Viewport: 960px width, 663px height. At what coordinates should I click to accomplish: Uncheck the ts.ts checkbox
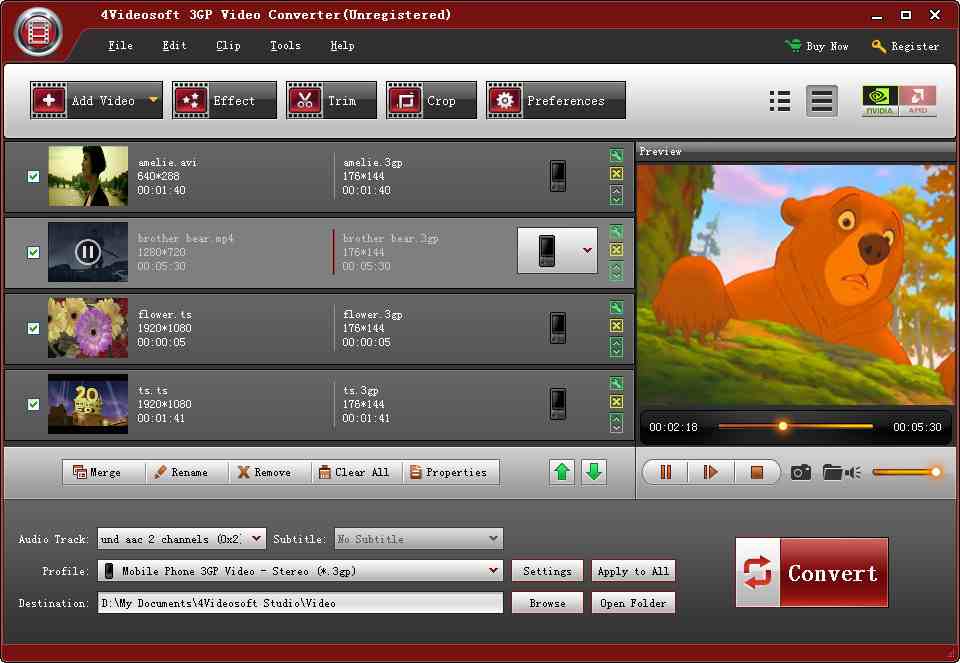(34, 404)
